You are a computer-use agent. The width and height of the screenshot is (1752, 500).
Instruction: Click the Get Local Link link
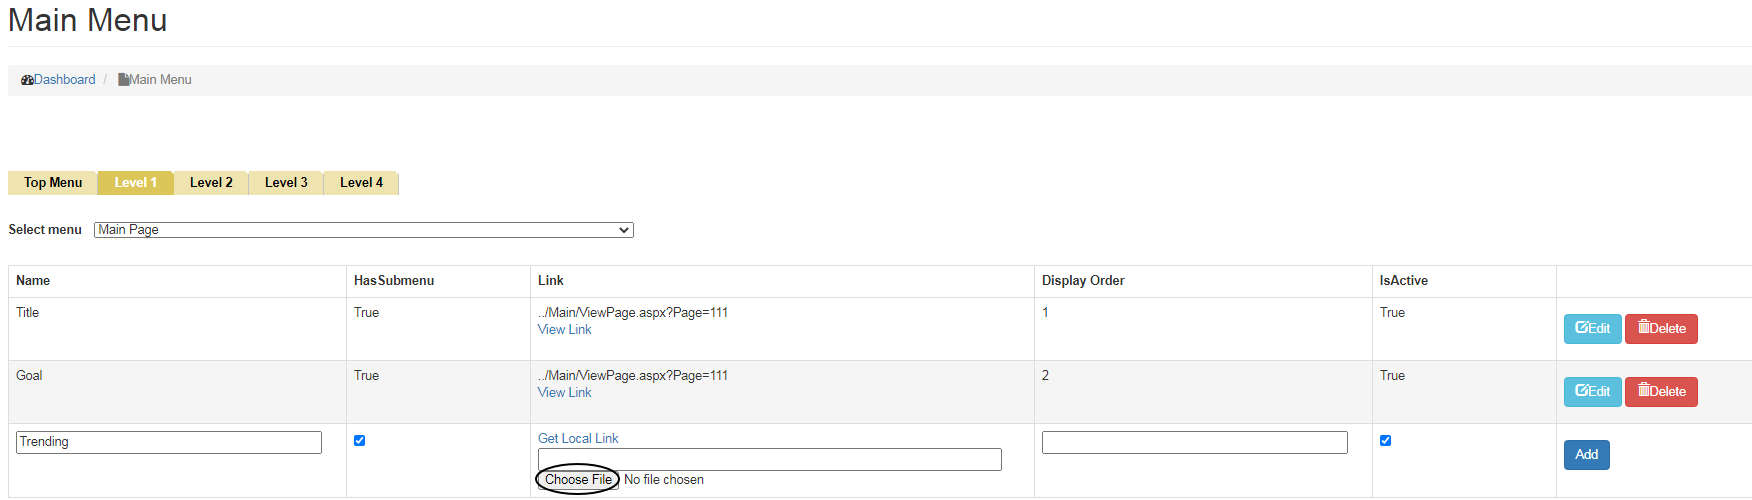578,439
